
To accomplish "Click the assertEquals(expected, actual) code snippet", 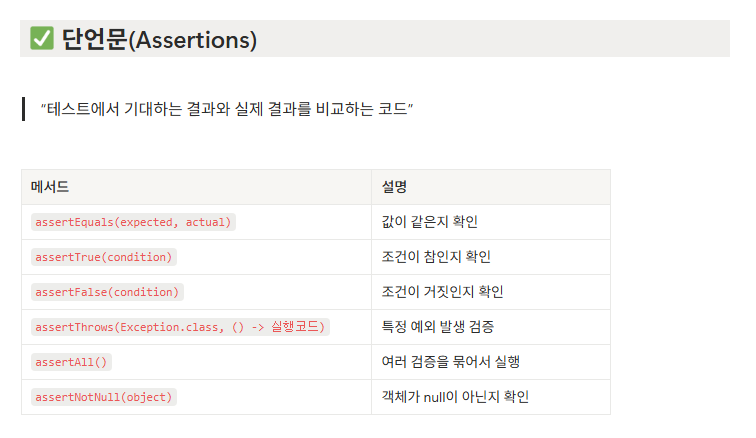I will click(133, 222).
